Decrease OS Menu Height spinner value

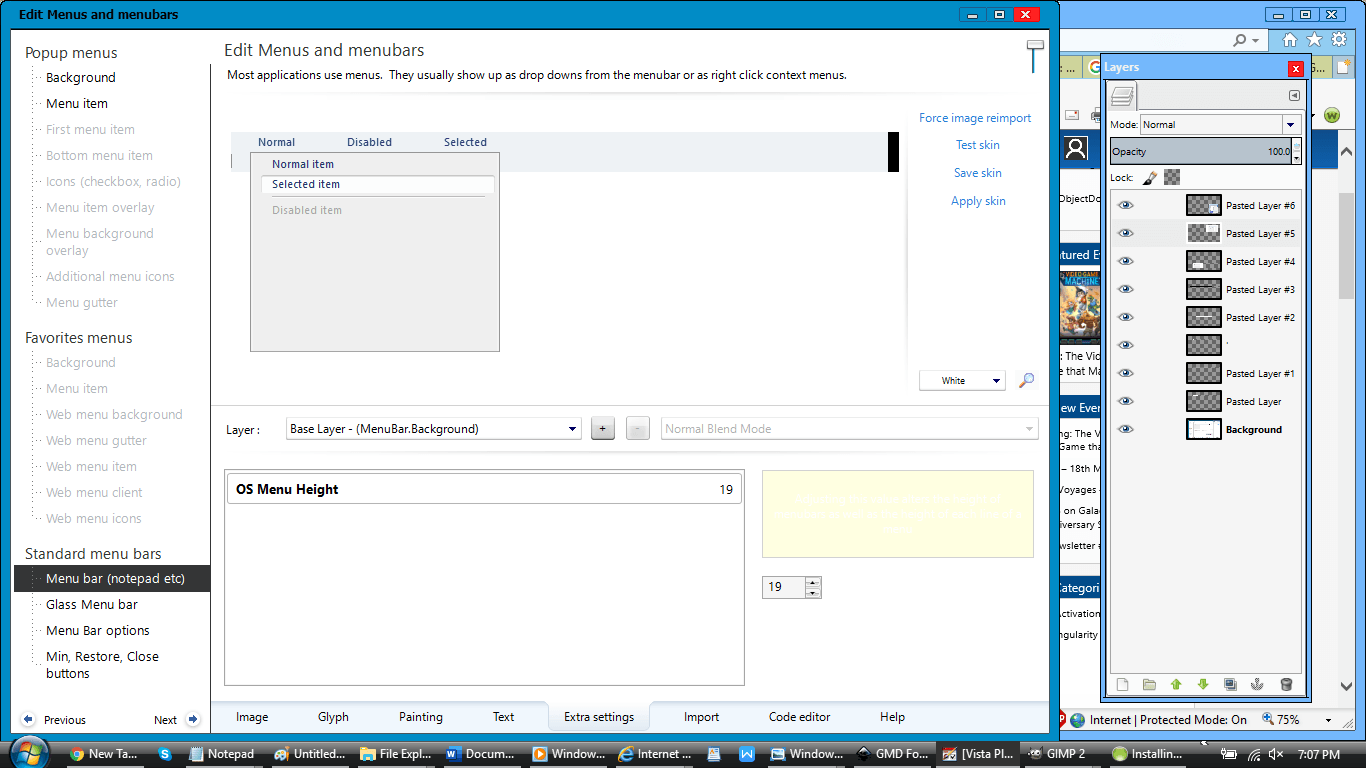(x=813, y=593)
